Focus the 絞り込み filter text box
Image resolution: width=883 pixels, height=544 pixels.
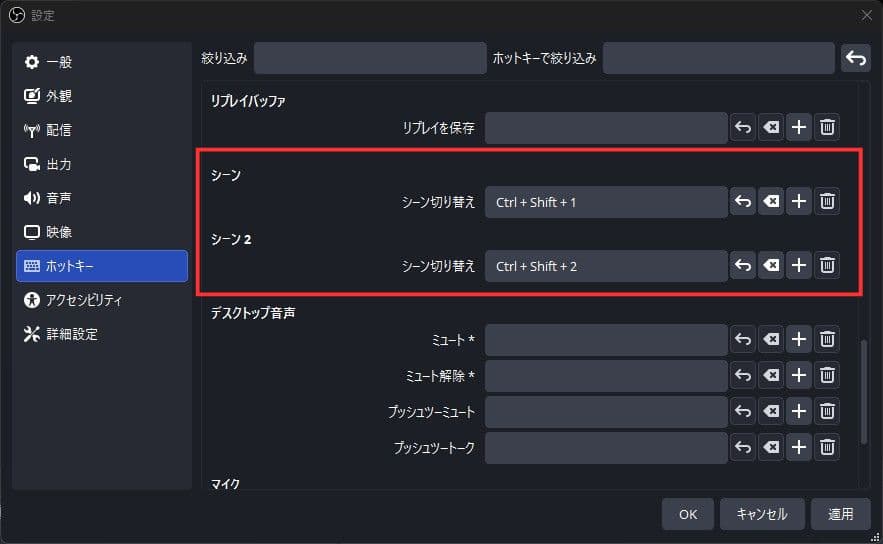(x=369, y=58)
